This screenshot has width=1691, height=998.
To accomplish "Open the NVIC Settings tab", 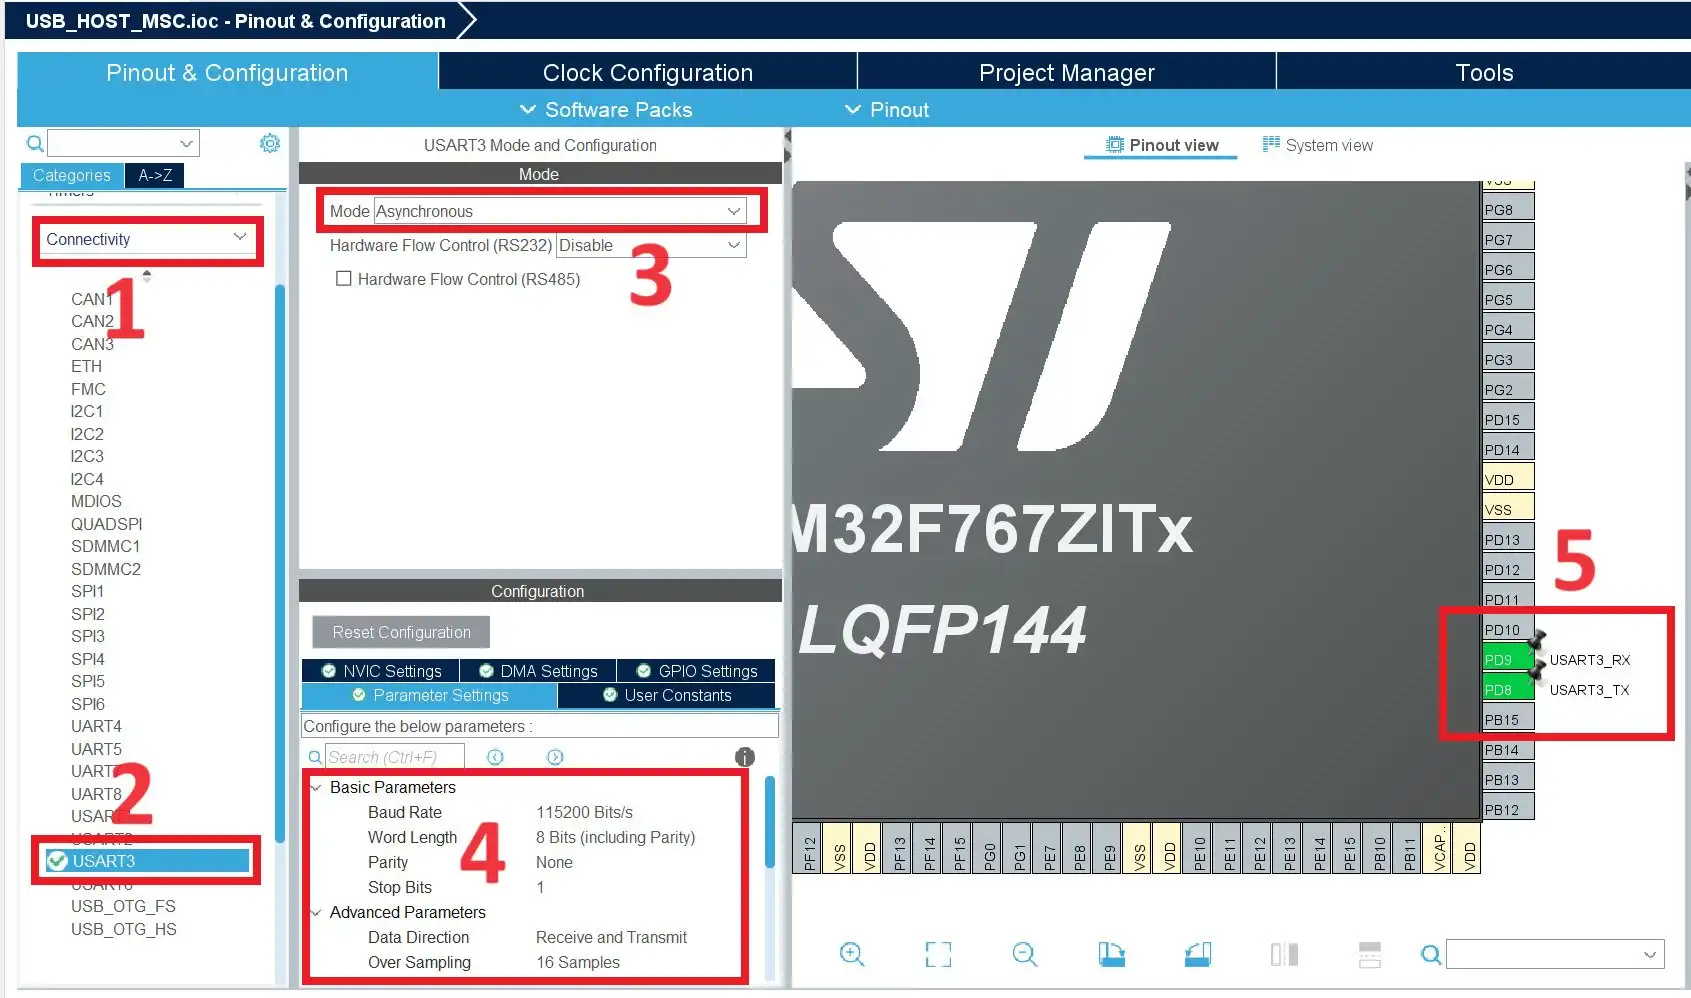I will [x=381, y=671].
